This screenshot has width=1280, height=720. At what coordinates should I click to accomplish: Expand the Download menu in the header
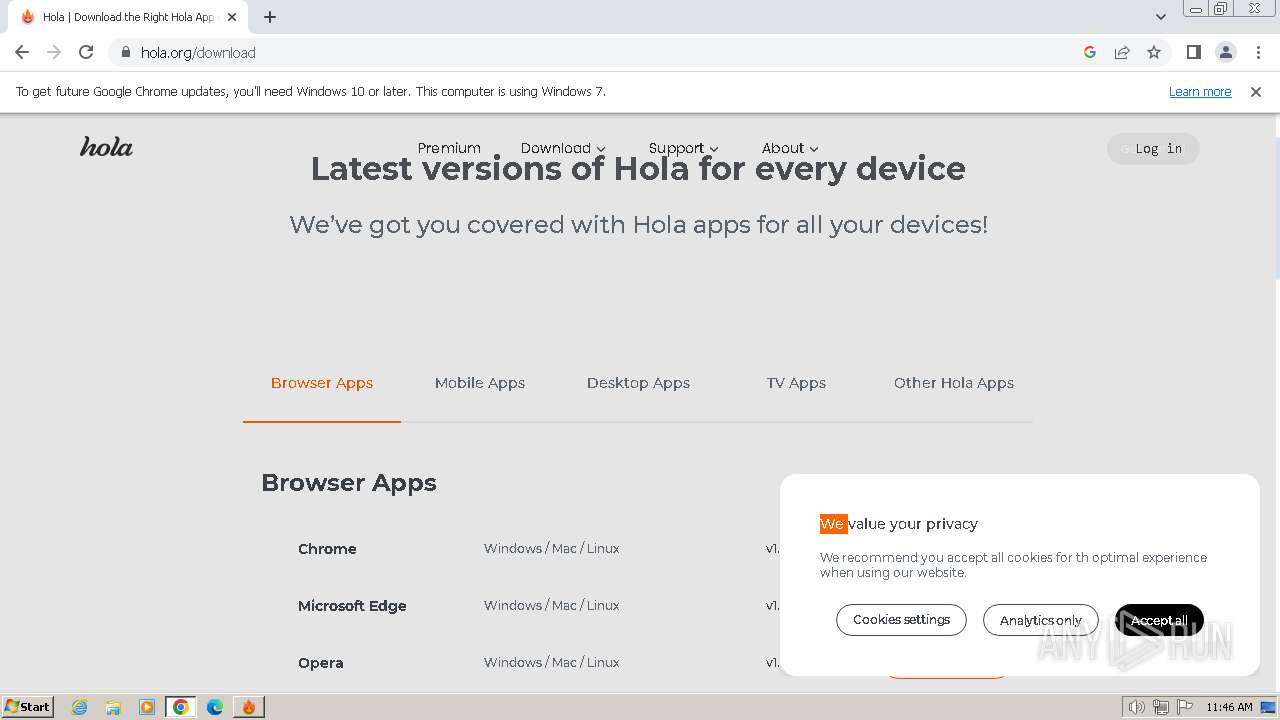click(563, 148)
